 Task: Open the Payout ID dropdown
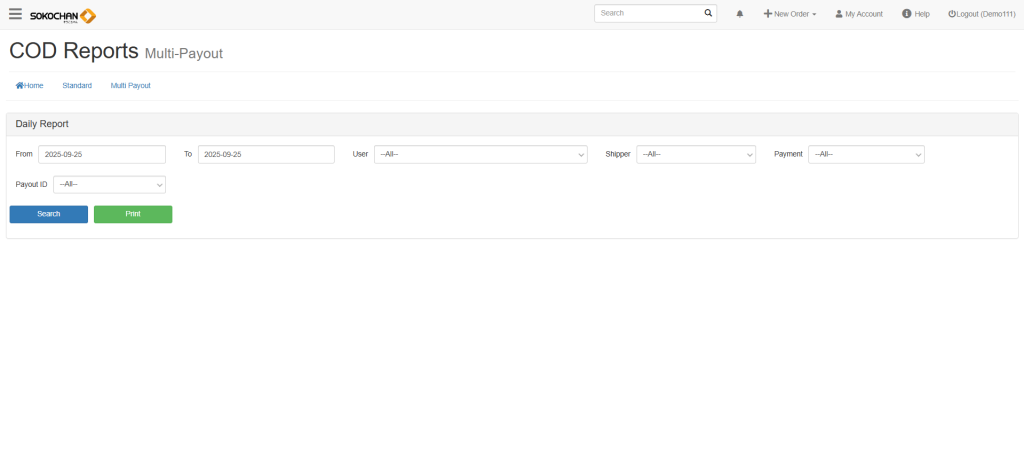[x=109, y=184]
